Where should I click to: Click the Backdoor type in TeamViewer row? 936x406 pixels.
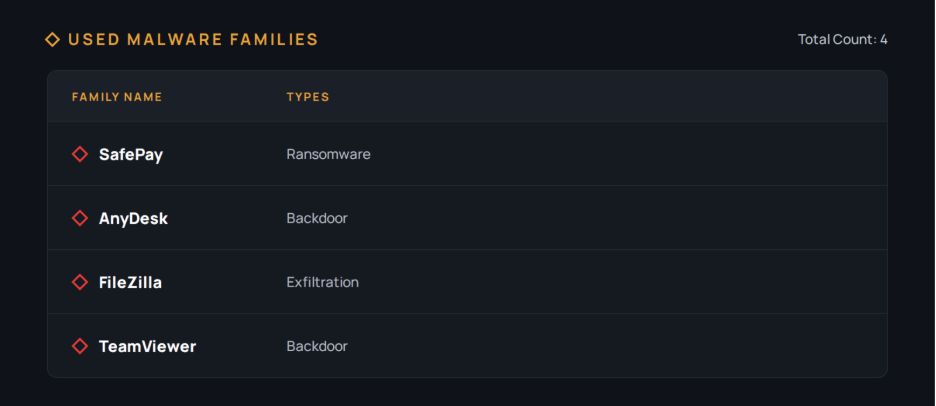(x=317, y=346)
